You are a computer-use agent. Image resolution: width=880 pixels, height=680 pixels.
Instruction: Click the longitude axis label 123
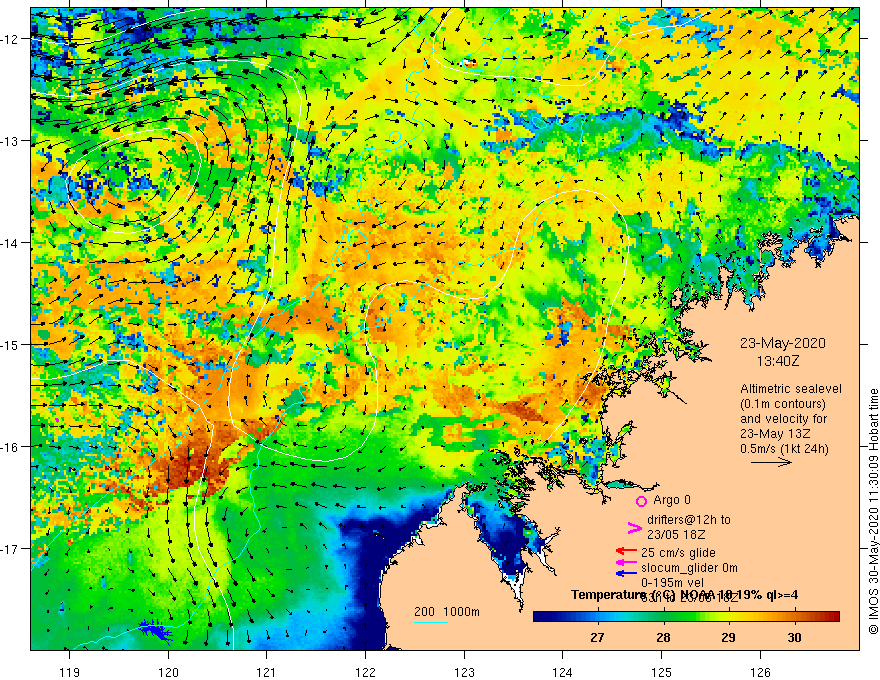point(464,672)
